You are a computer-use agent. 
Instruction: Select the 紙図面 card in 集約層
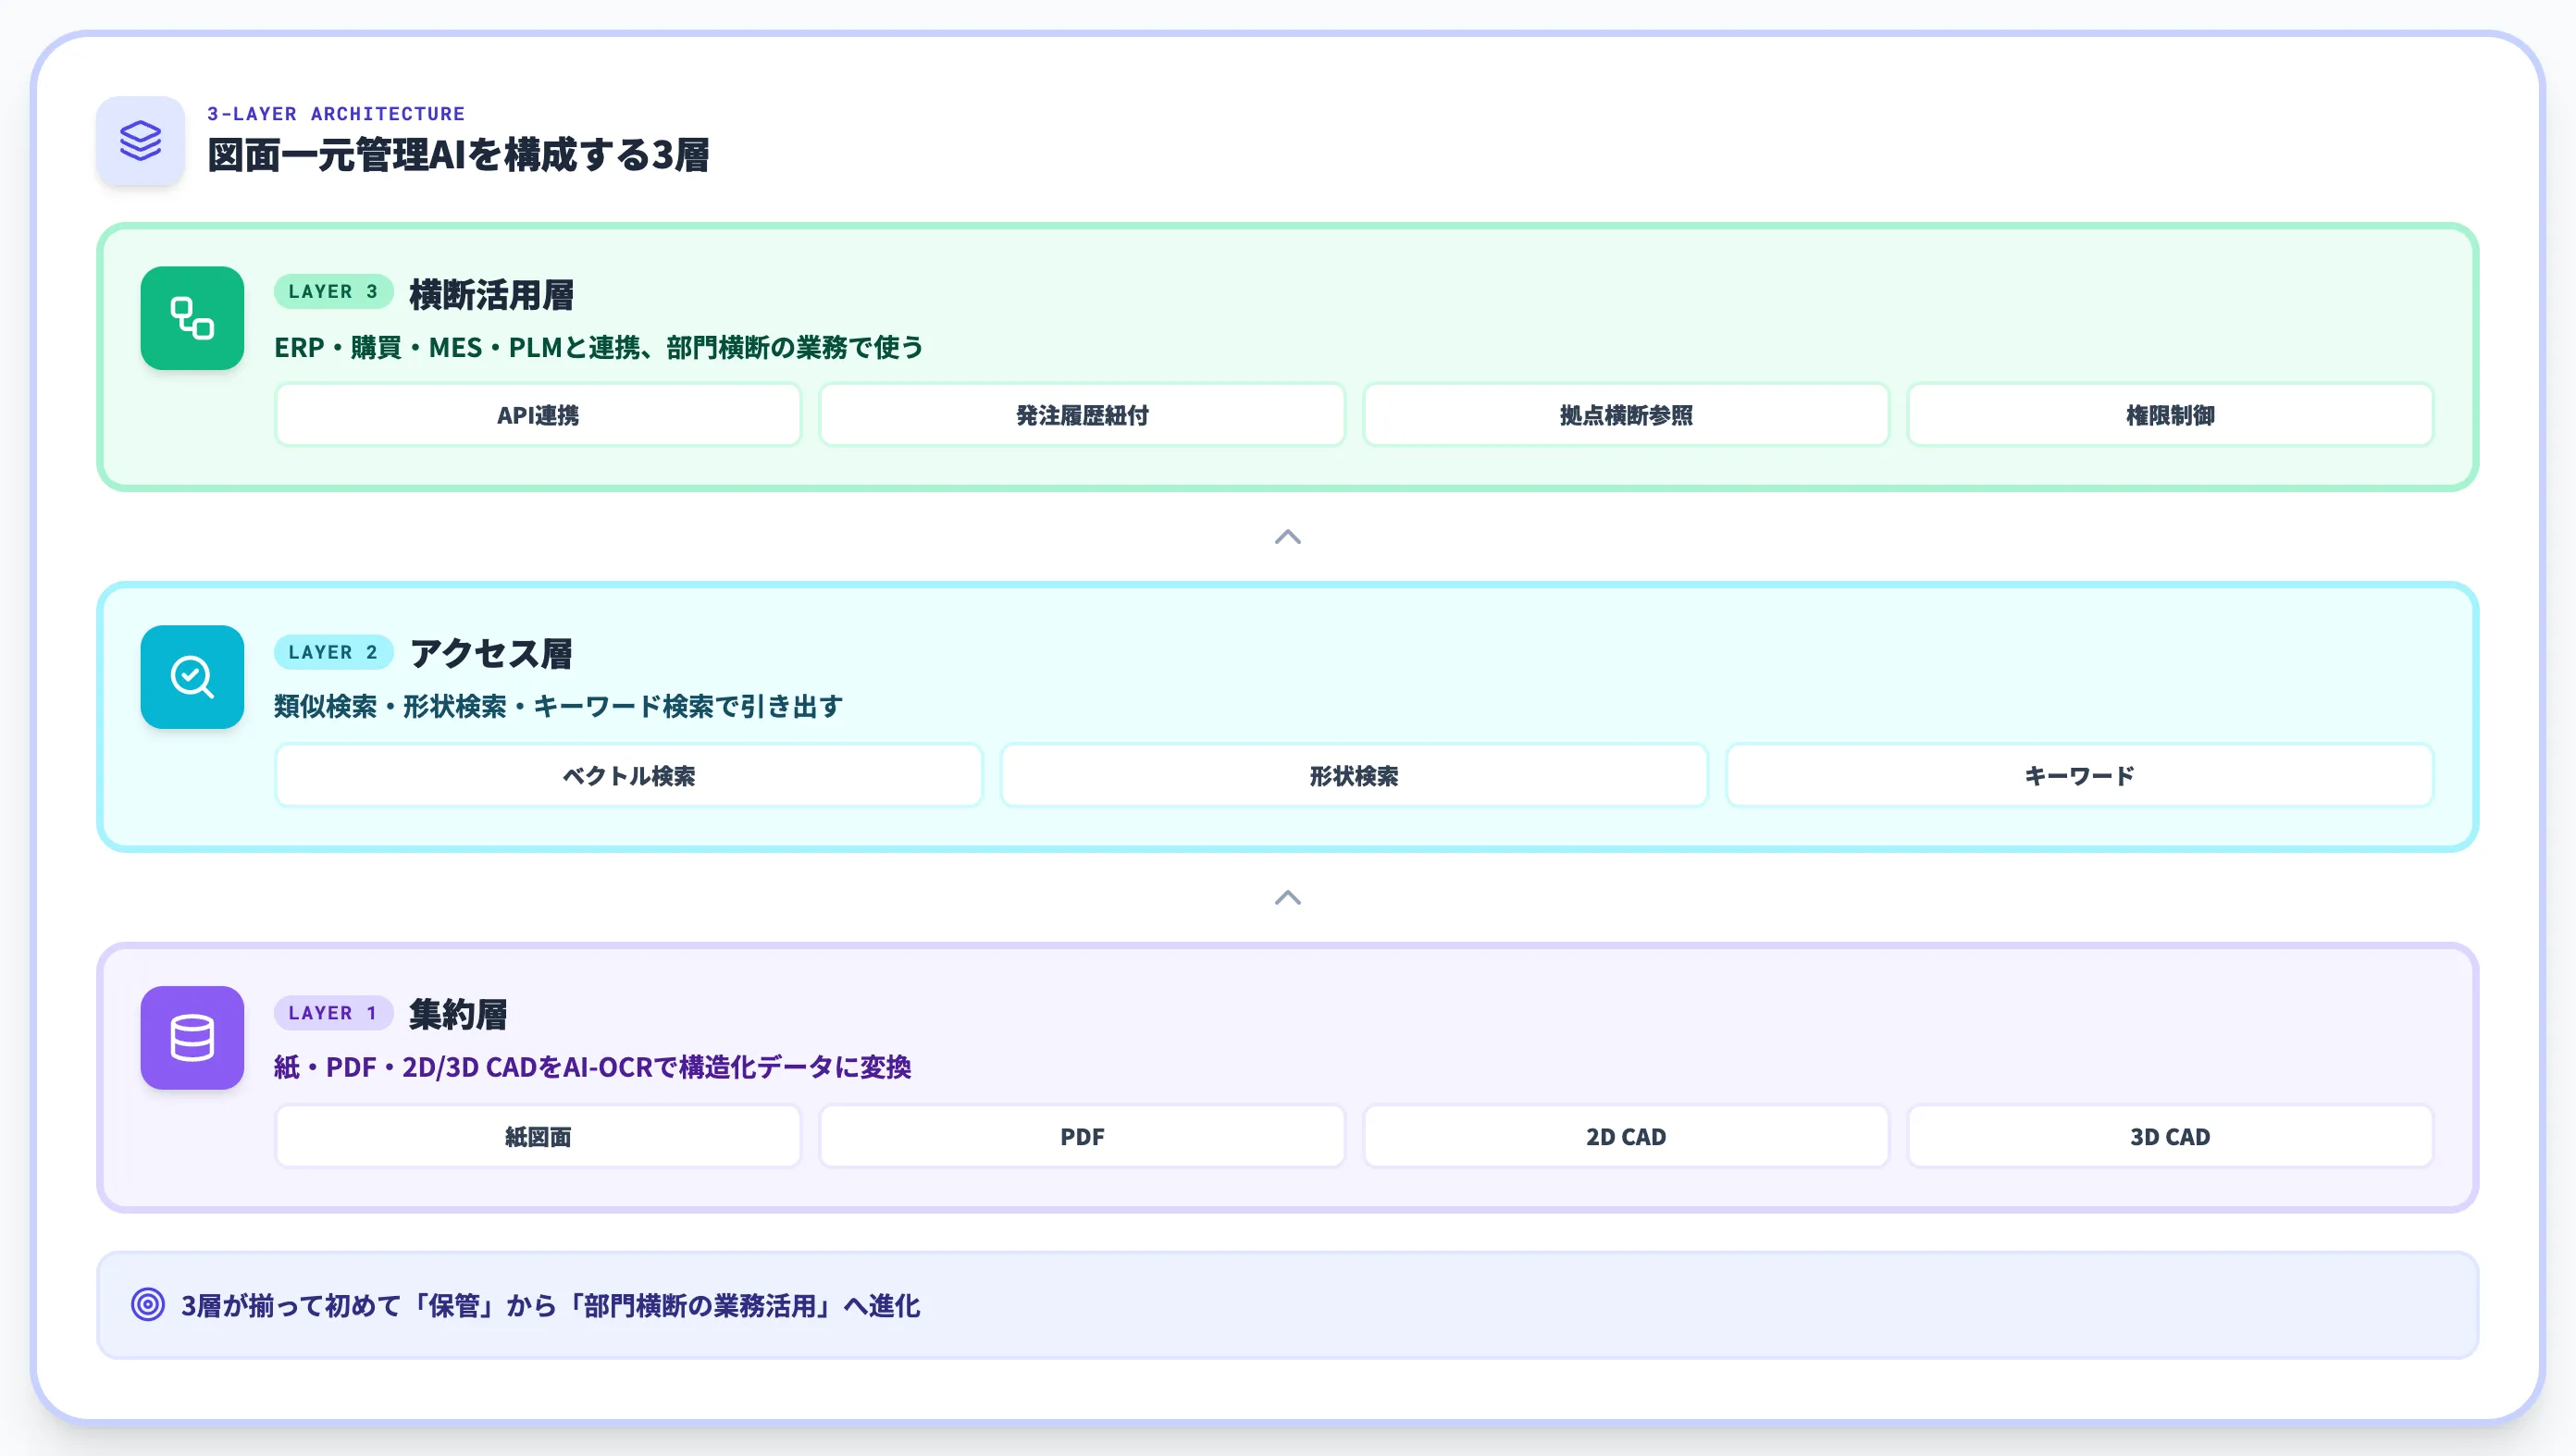[537, 1136]
